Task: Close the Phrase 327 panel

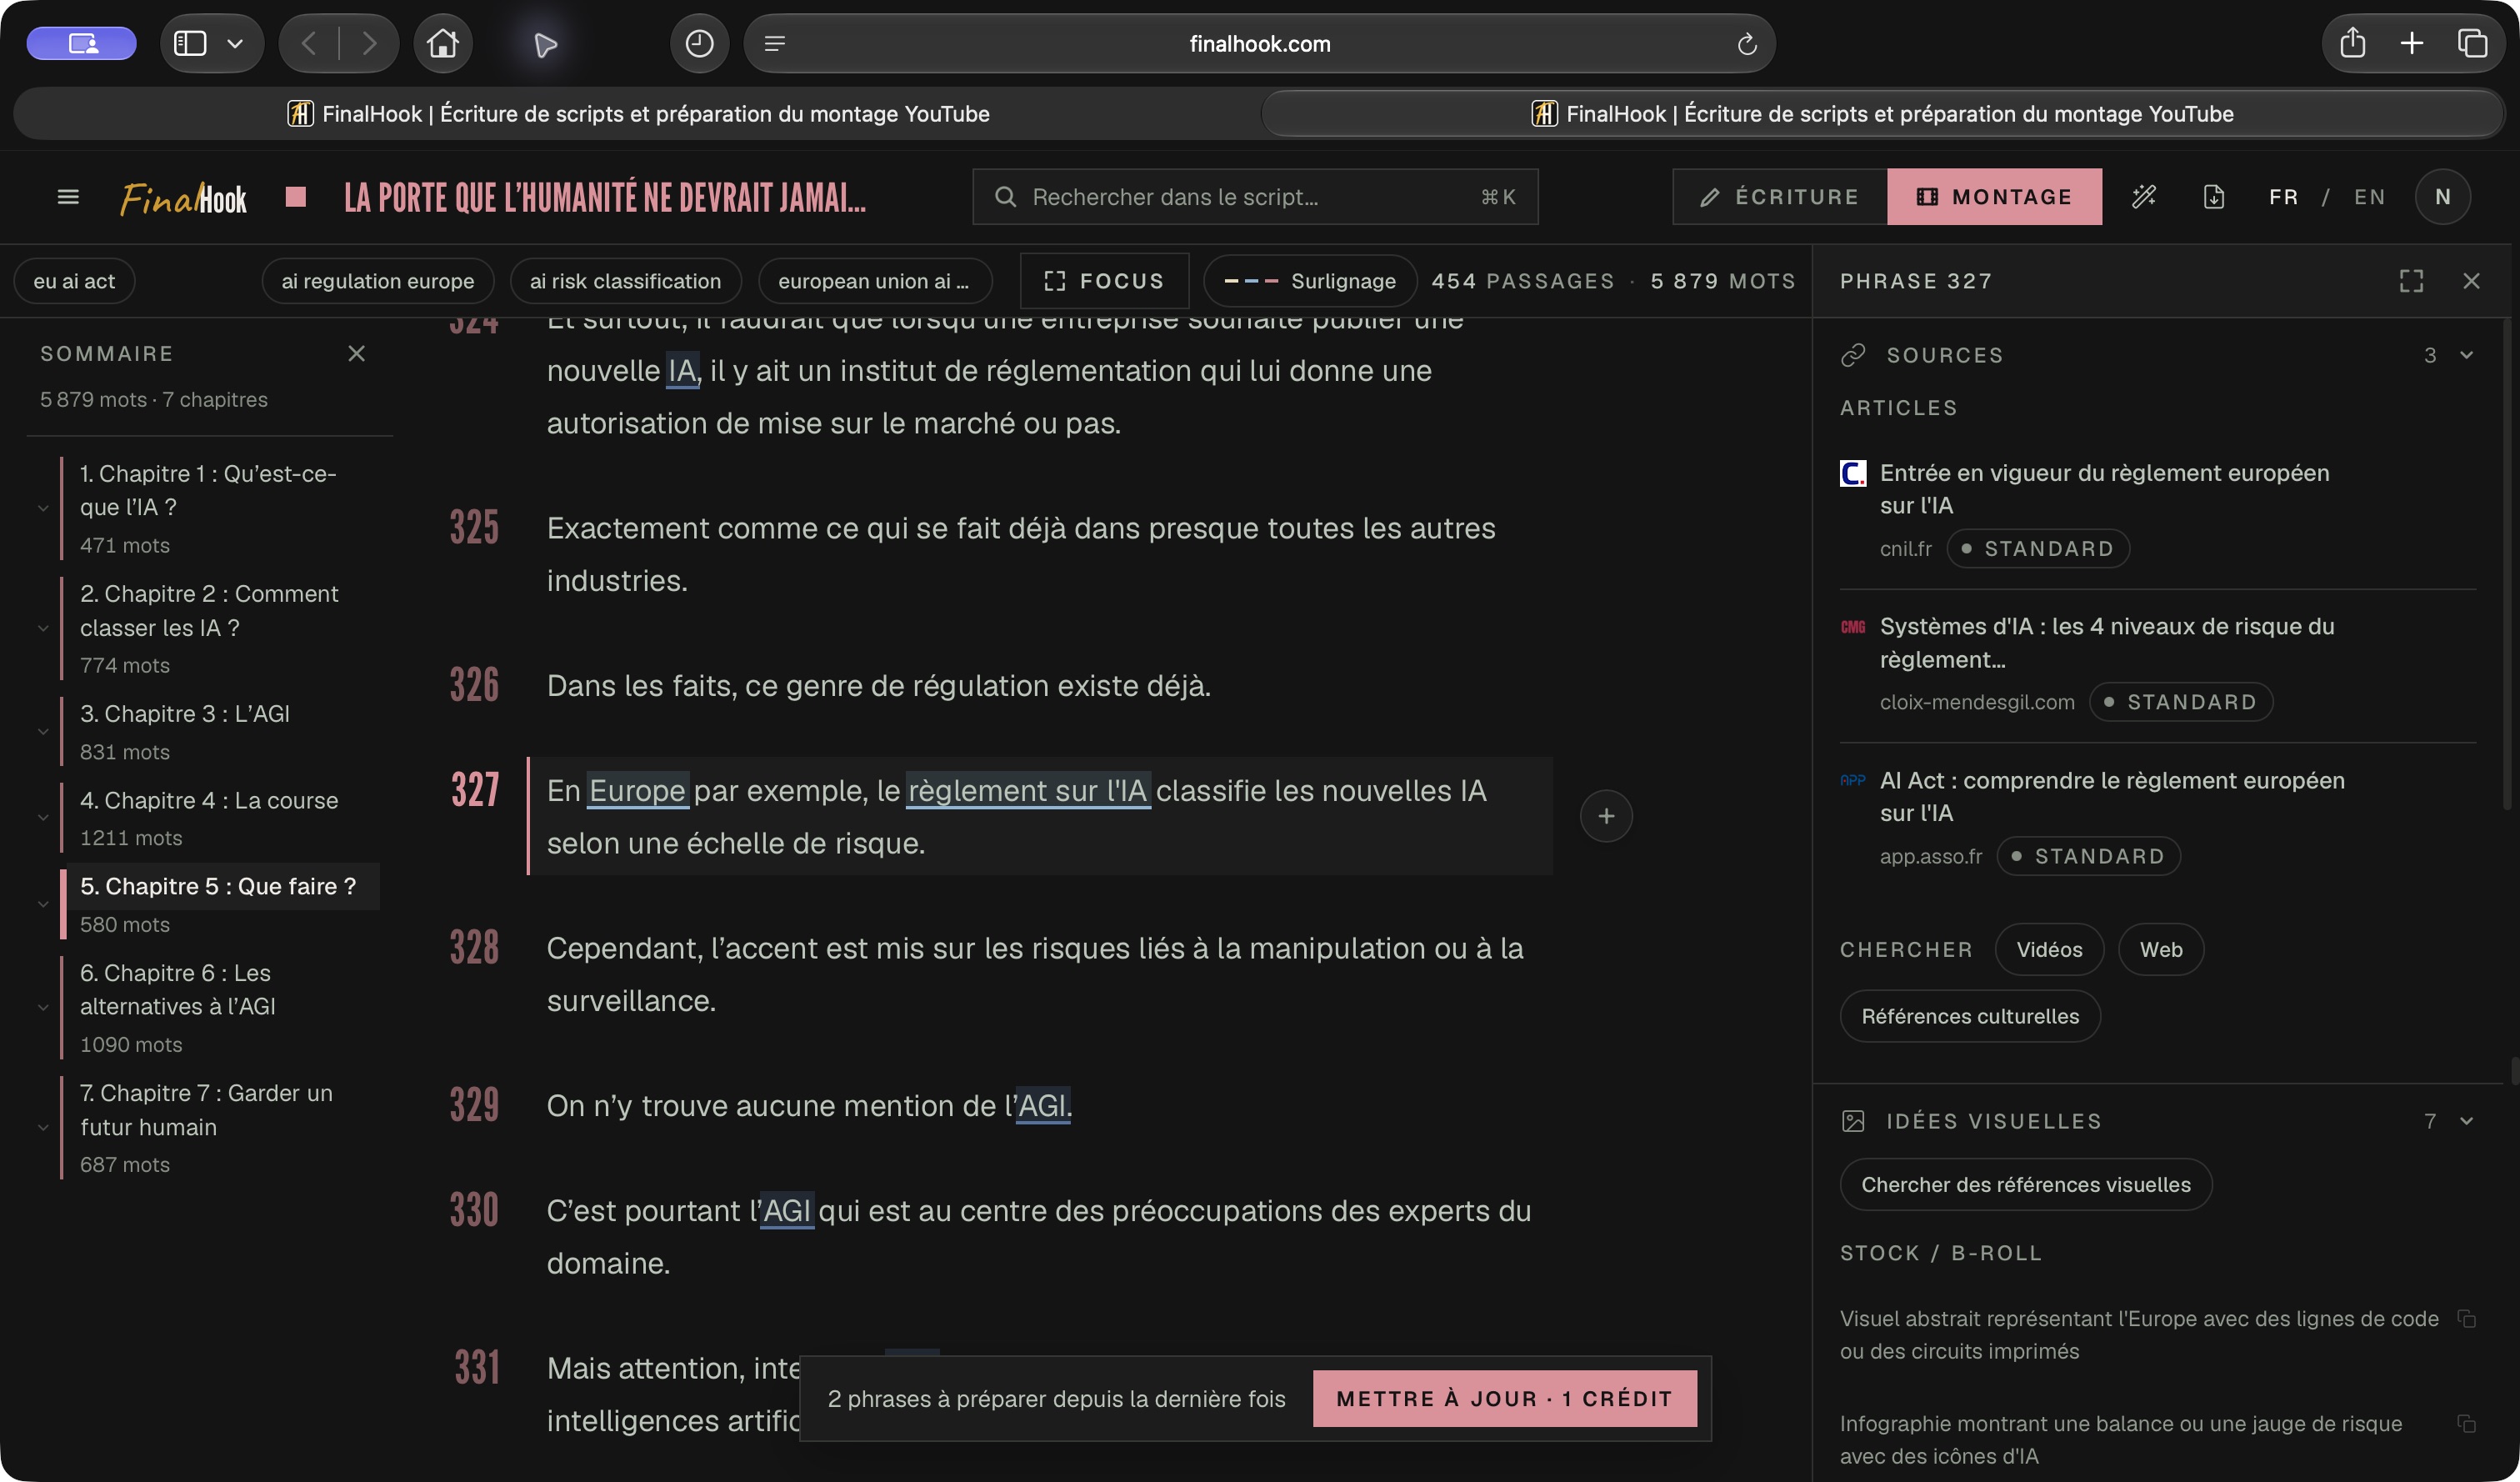Action: pyautogui.click(x=2471, y=281)
